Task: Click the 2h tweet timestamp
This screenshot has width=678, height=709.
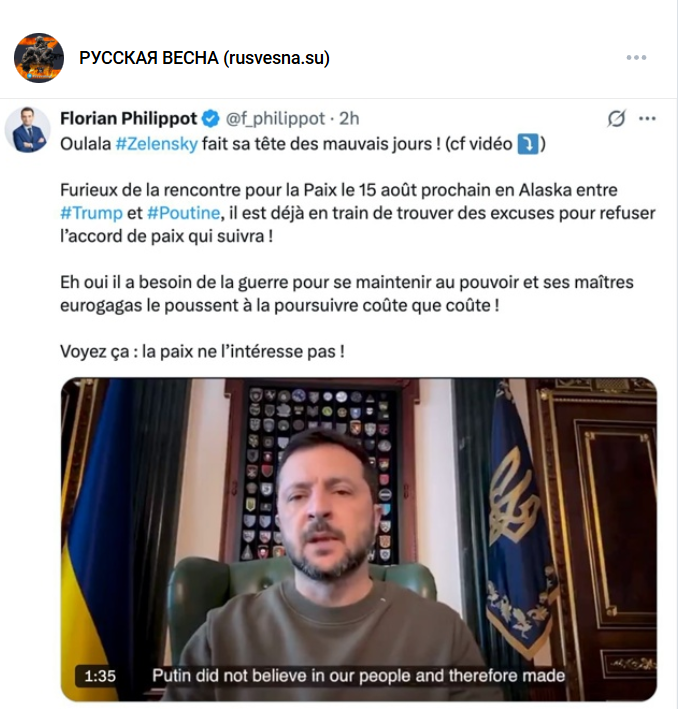Action: (x=349, y=118)
